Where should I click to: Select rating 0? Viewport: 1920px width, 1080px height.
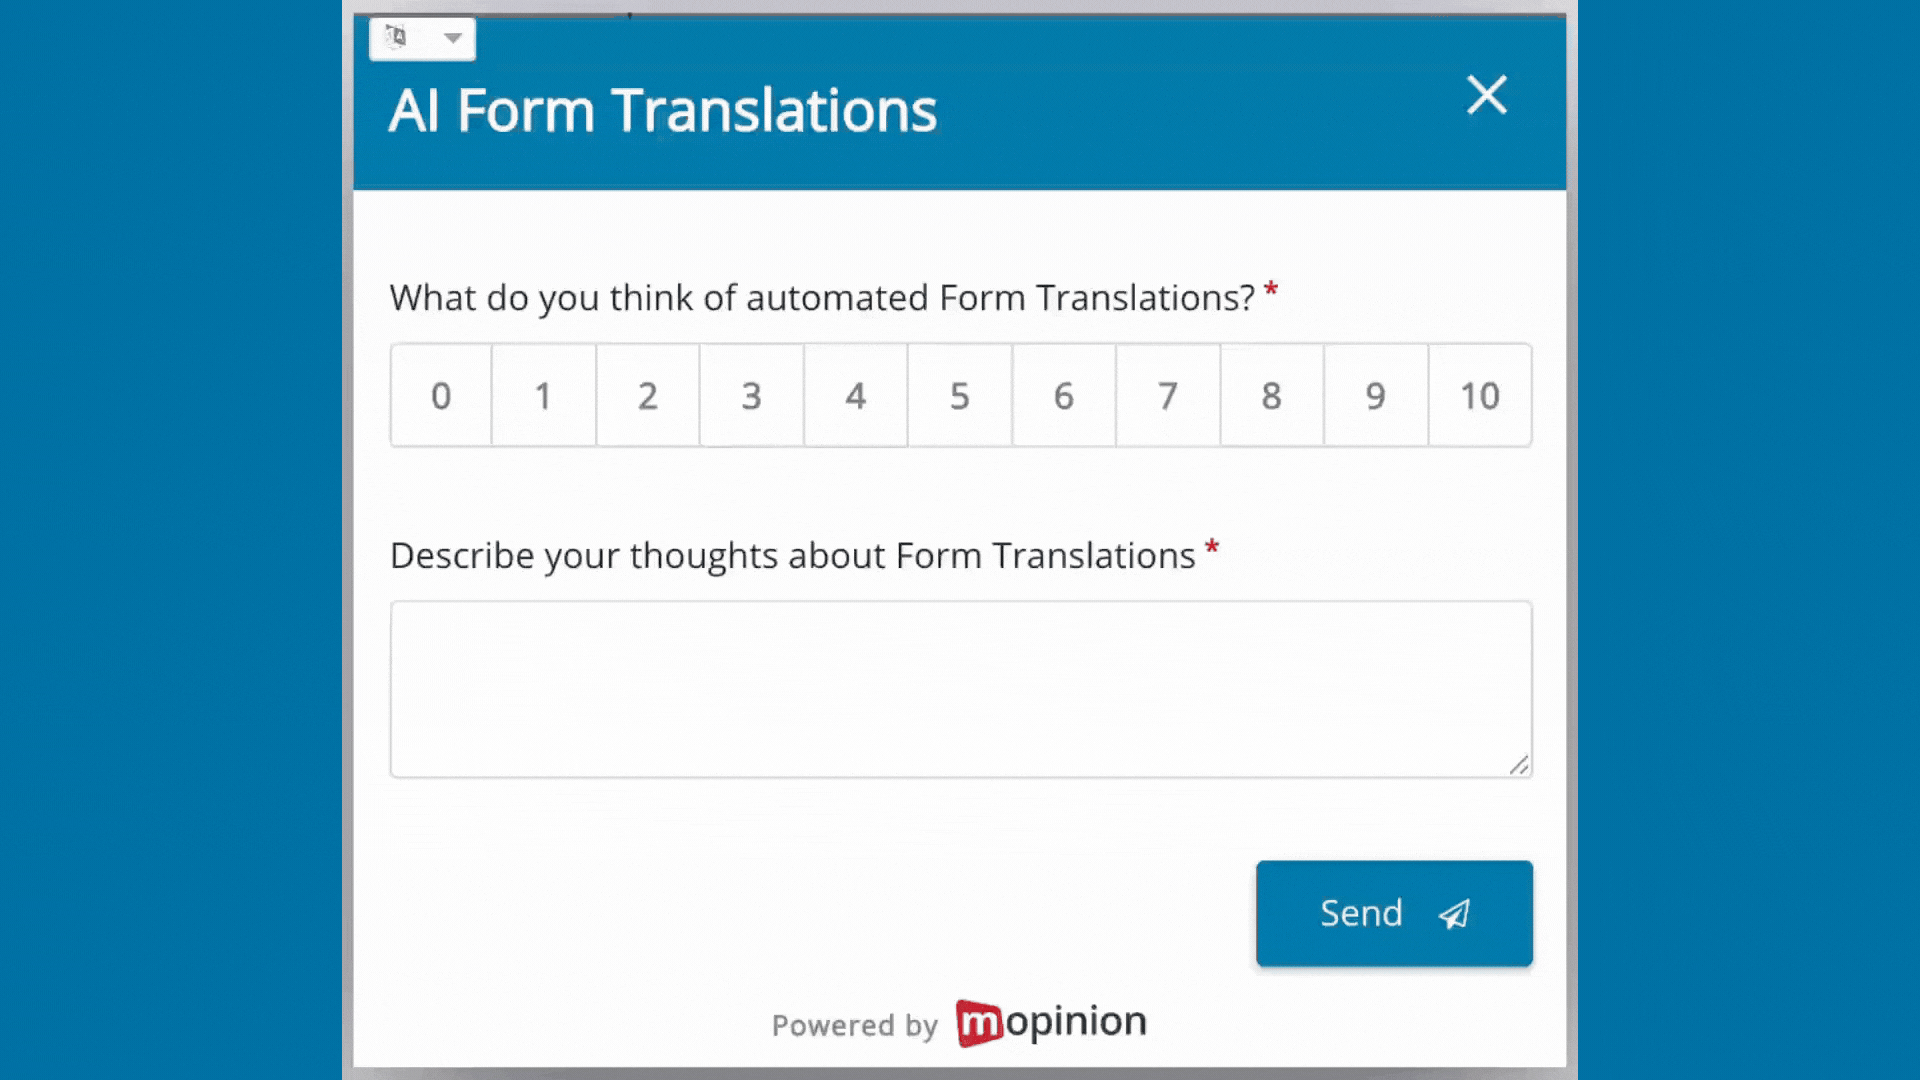(x=441, y=396)
